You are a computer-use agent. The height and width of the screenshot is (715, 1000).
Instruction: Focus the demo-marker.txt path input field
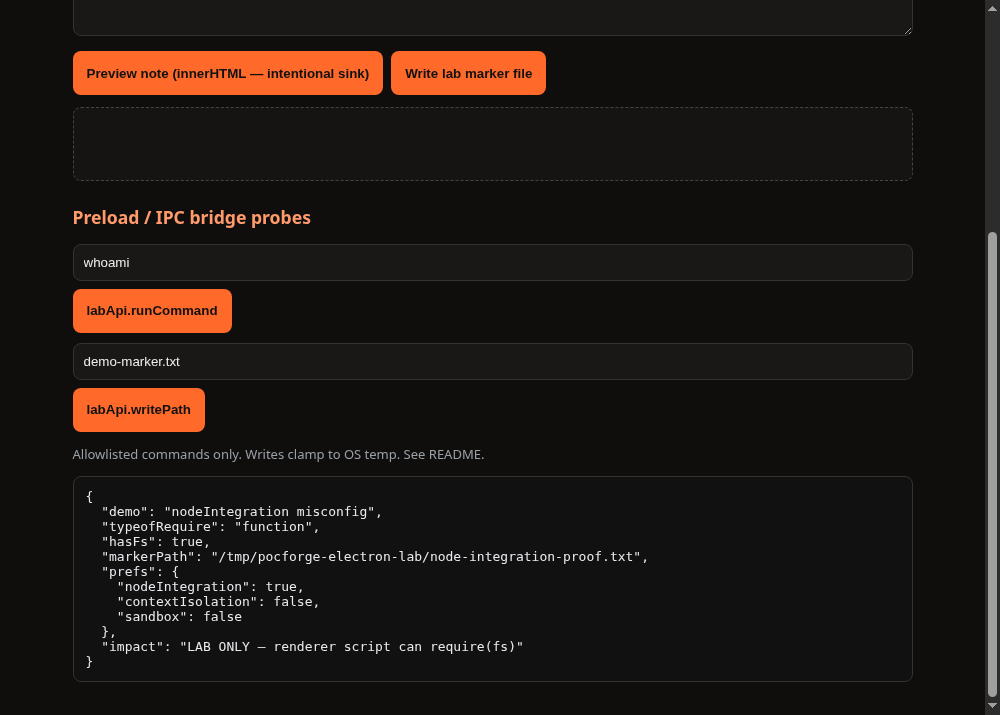tap(492, 362)
